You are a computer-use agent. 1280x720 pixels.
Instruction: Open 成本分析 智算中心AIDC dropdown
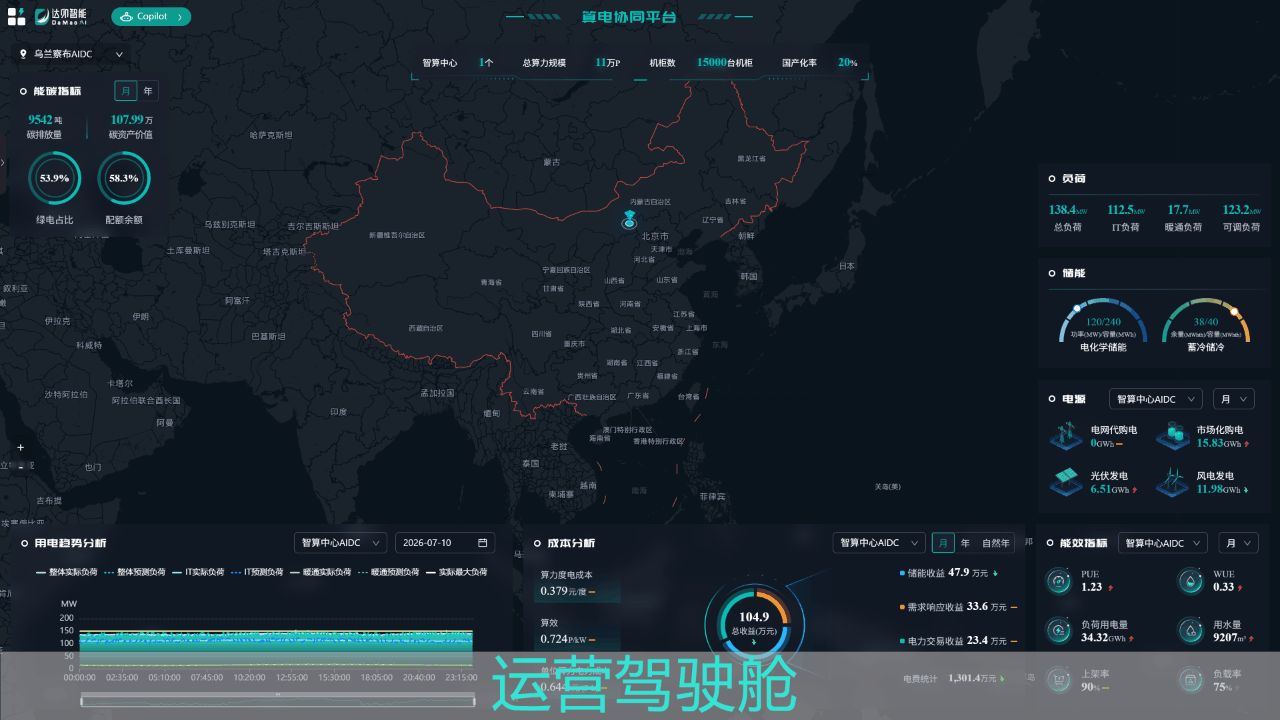(879, 543)
